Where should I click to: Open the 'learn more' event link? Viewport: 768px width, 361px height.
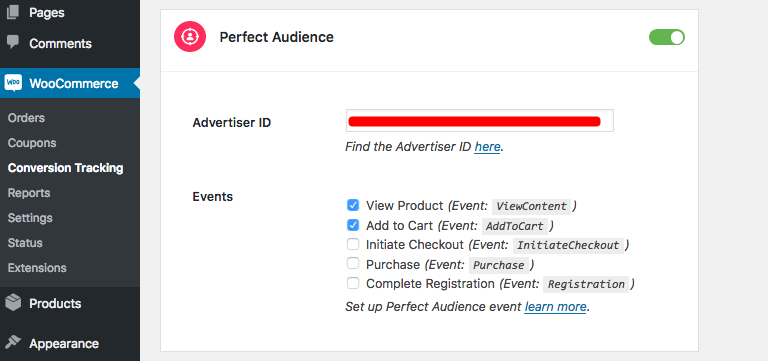[555, 307]
